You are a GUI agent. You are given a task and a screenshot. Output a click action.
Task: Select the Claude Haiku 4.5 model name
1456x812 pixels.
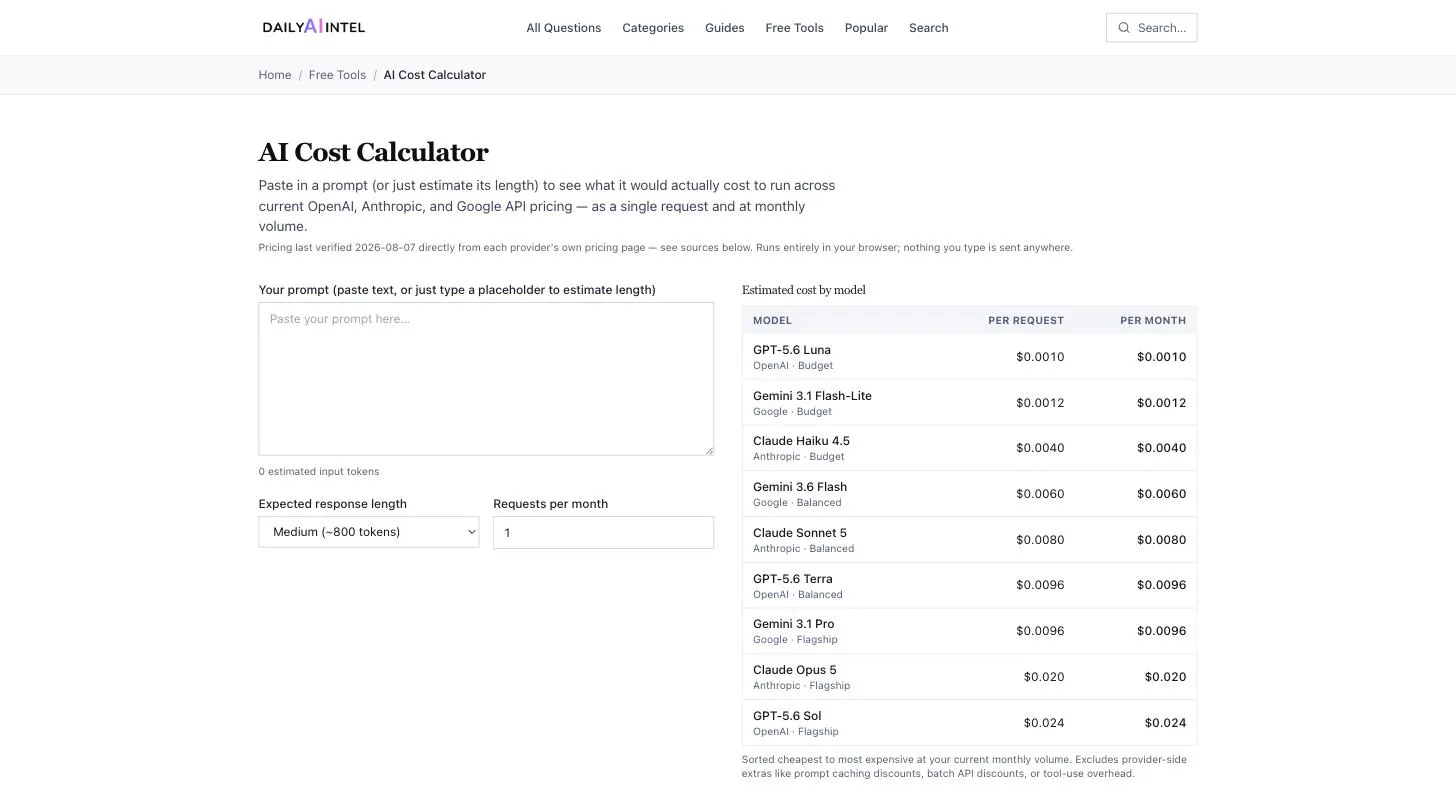point(801,441)
